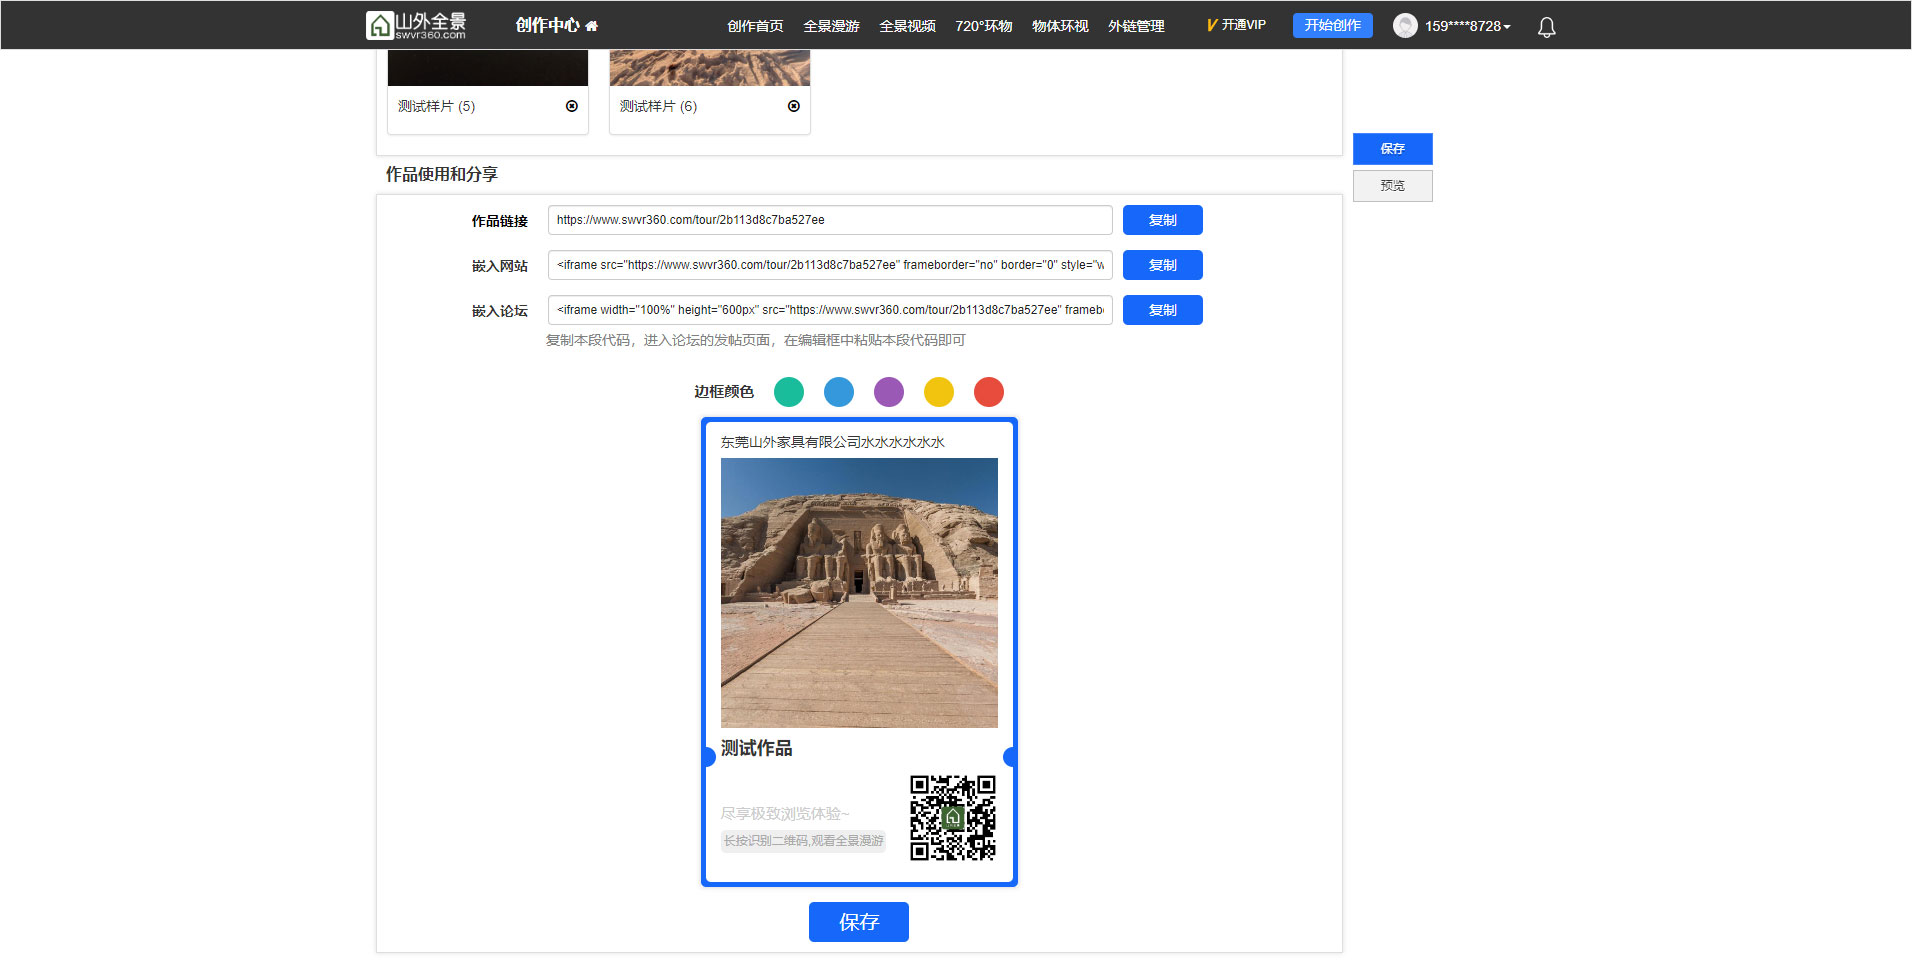Select radio button for 测试样片 (6)

(794, 106)
